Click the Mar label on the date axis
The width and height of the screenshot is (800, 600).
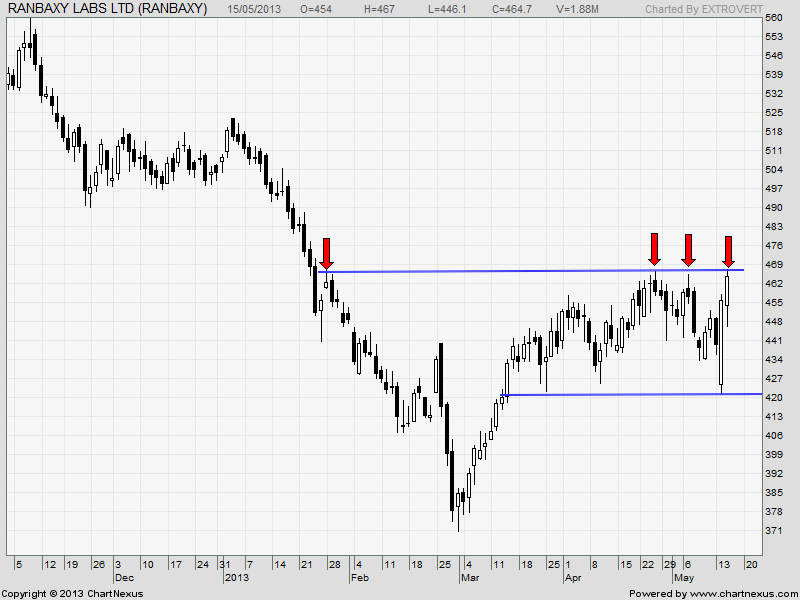(x=468, y=578)
